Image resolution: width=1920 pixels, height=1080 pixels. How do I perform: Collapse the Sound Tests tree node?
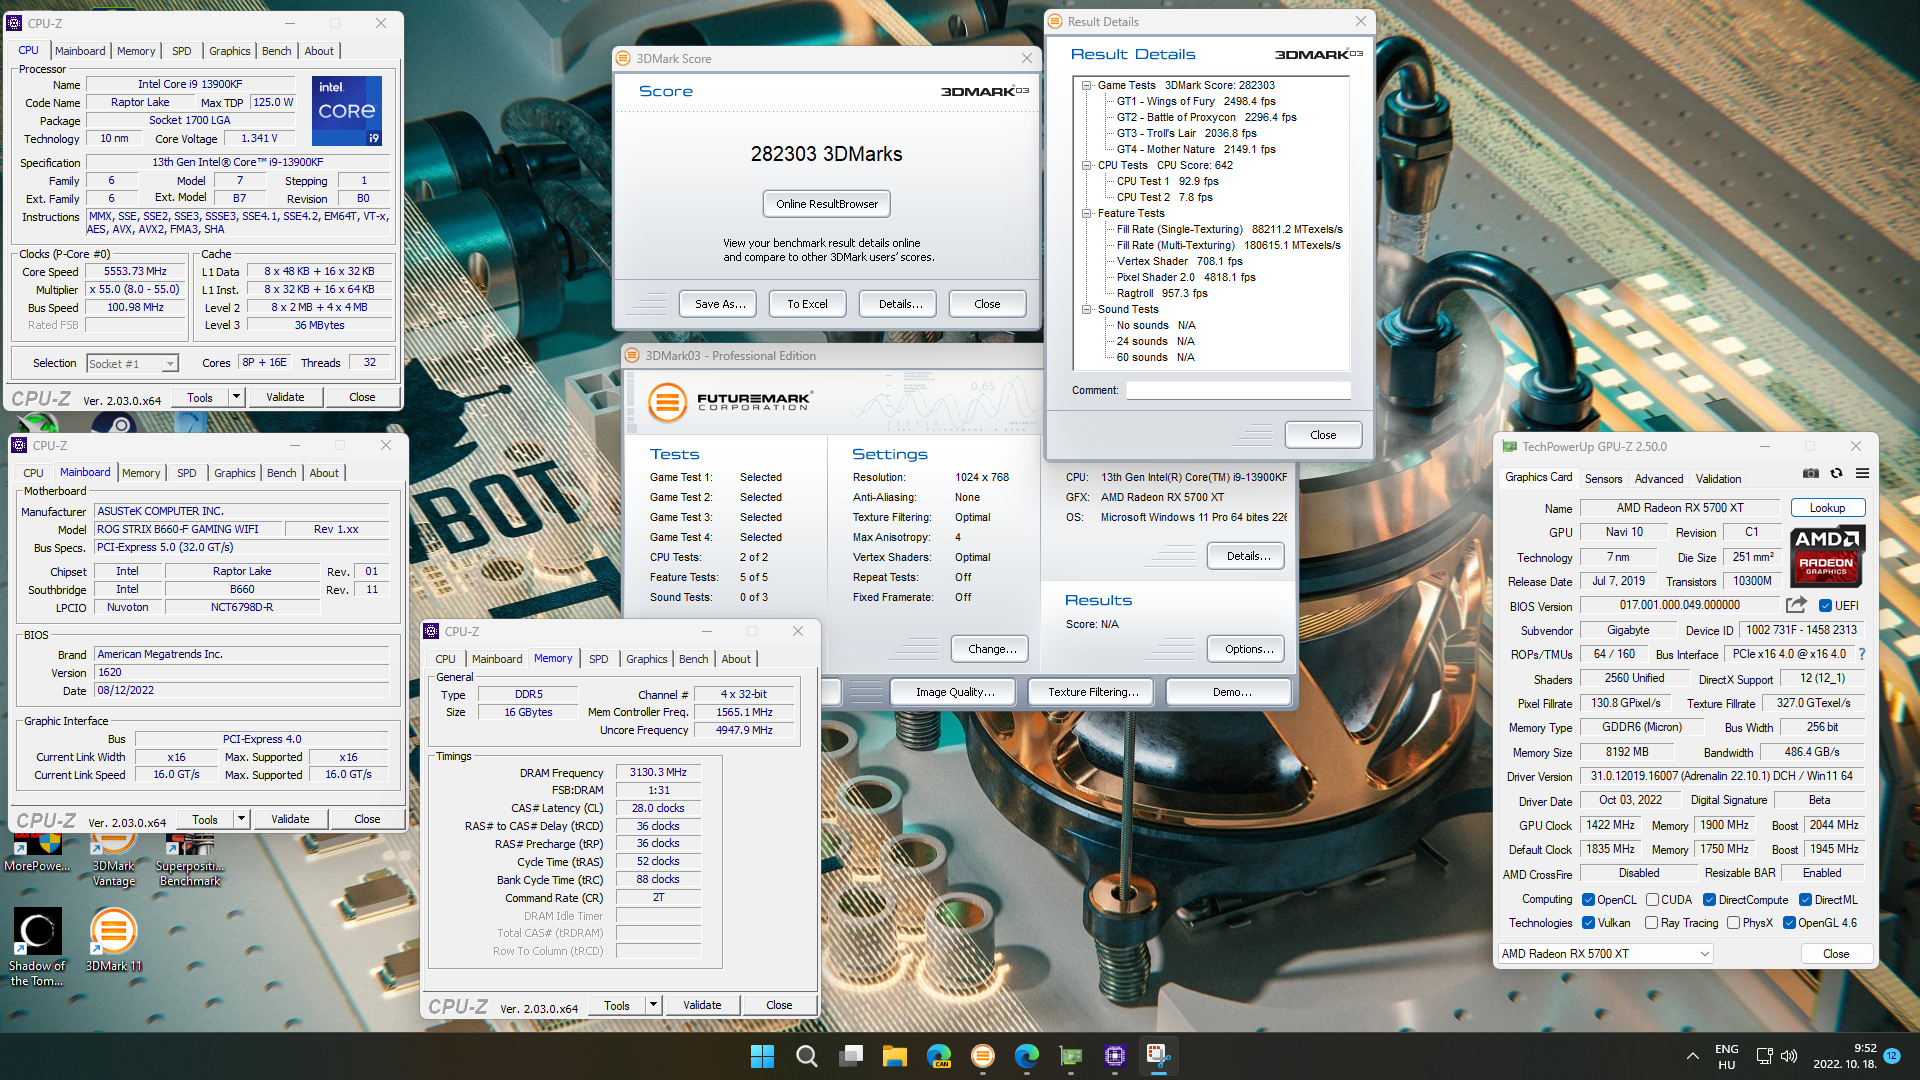[1086, 310]
